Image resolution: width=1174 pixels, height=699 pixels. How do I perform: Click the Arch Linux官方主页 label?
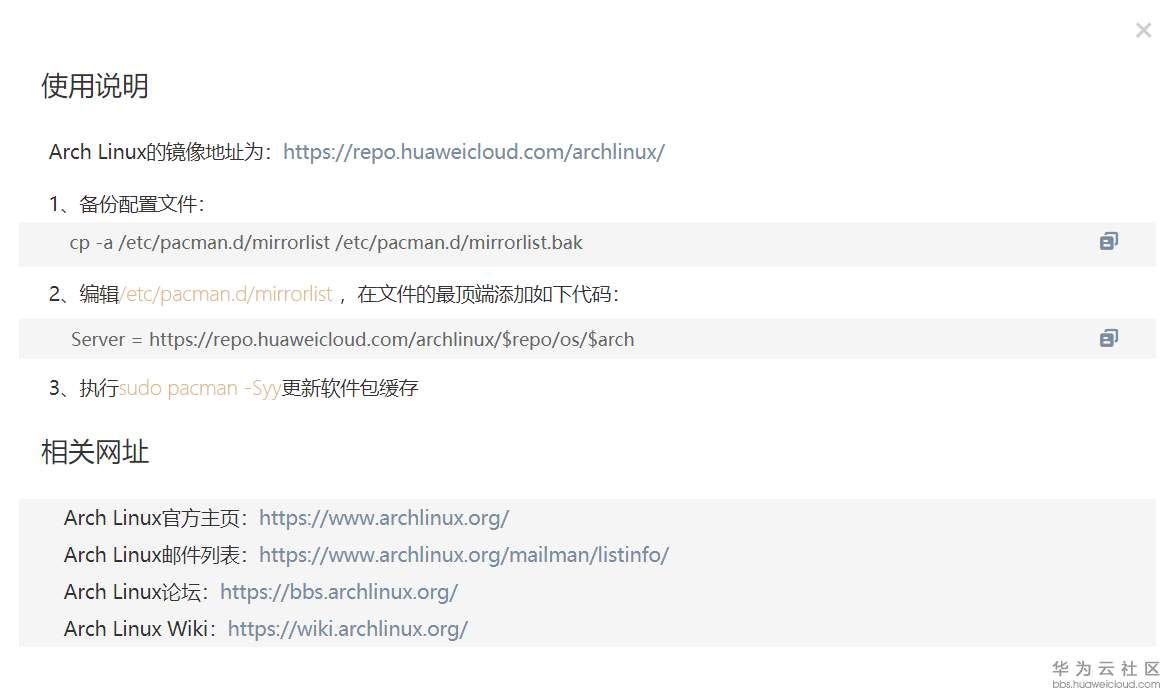click(156, 518)
